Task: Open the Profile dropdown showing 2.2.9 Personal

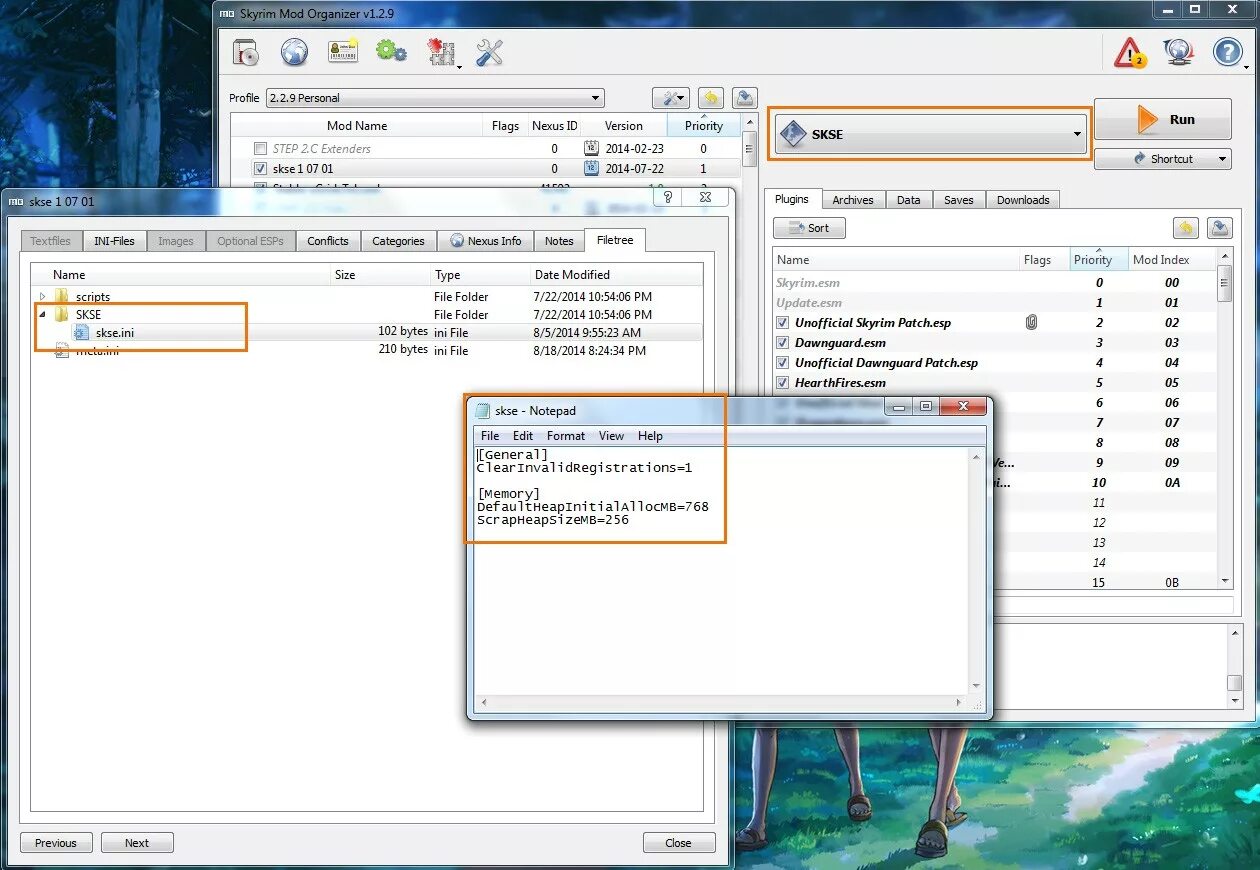Action: tap(434, 98)
